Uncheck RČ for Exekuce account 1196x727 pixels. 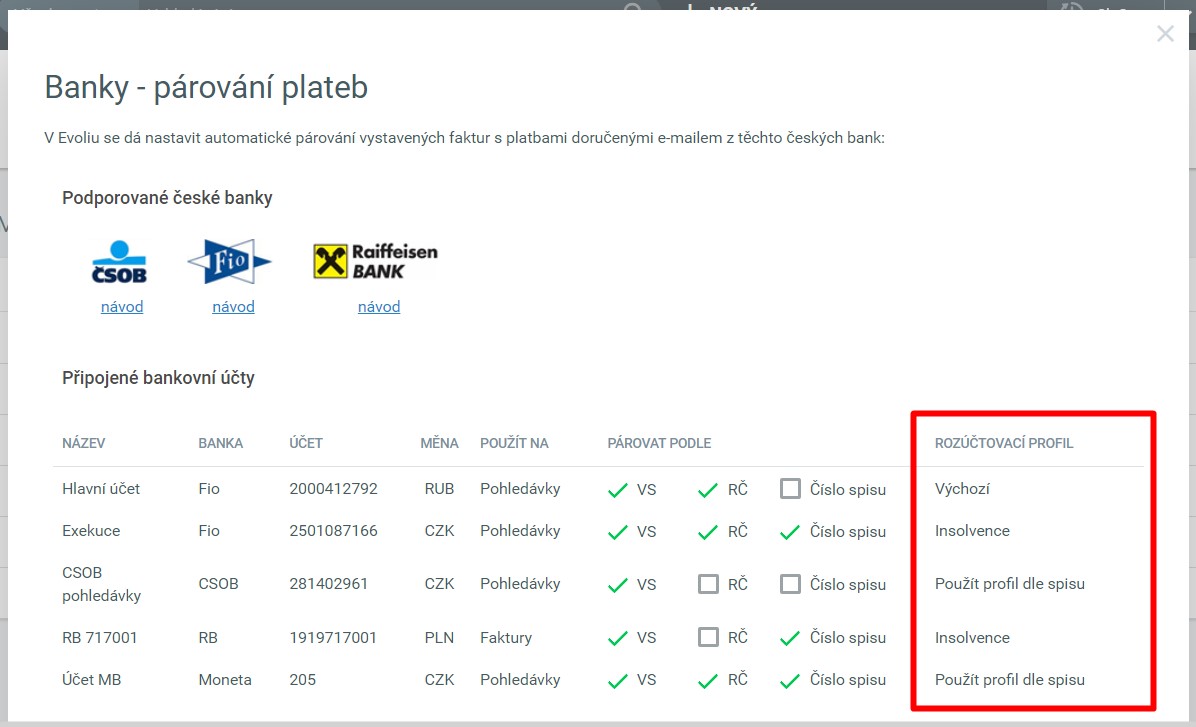(708, 532)
